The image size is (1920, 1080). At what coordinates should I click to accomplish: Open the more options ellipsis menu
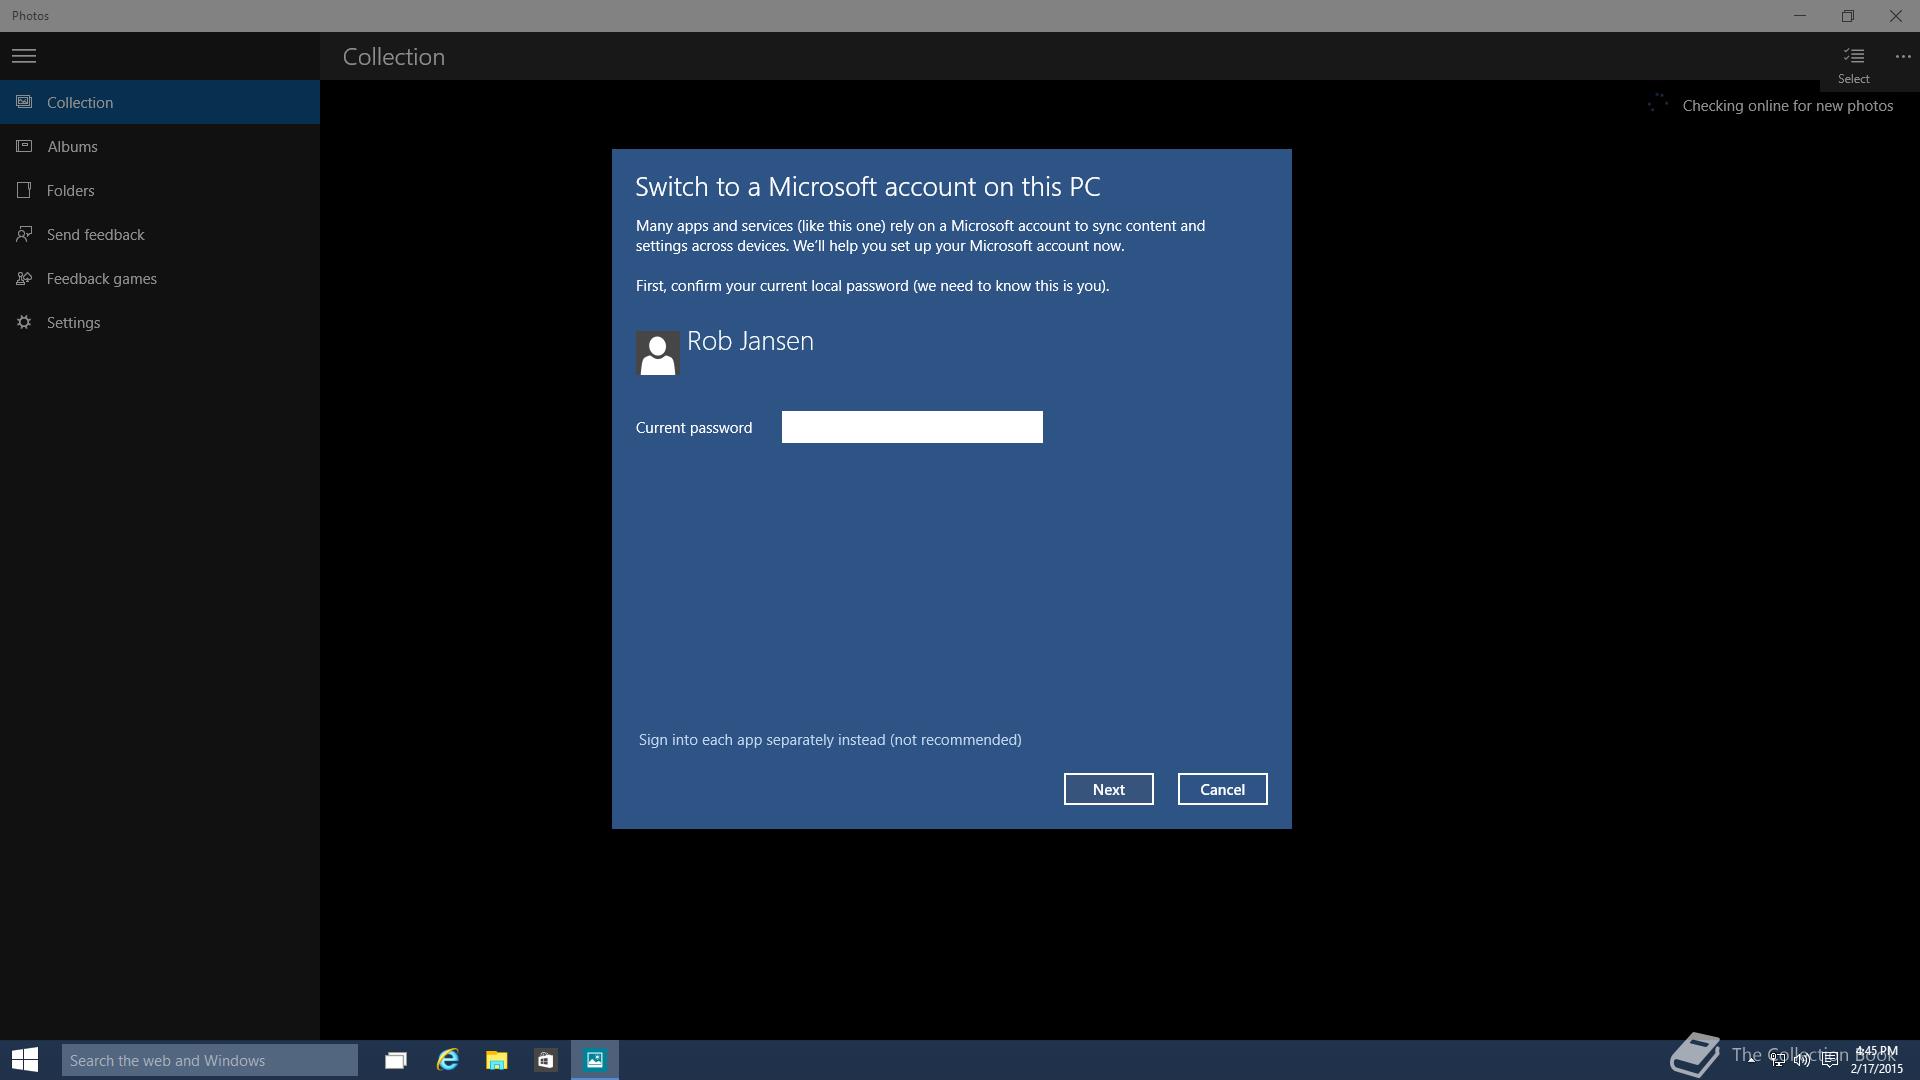point(1902,57)
